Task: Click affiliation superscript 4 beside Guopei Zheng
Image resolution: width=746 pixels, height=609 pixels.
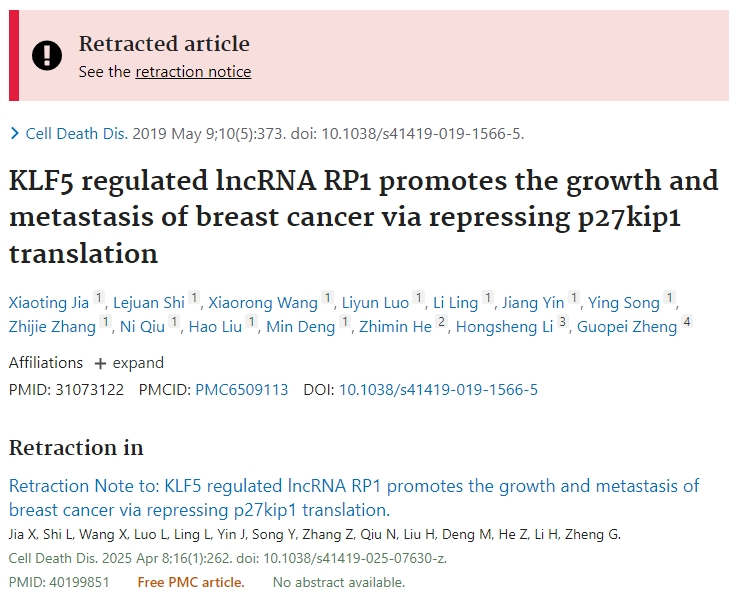Action: [x=687, y=322]
